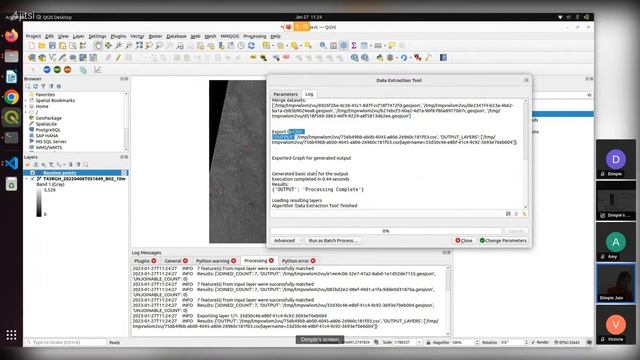Toggle the Render checkbox in status bar
This screenshot has height=360, width=640.
pos(533,342)
